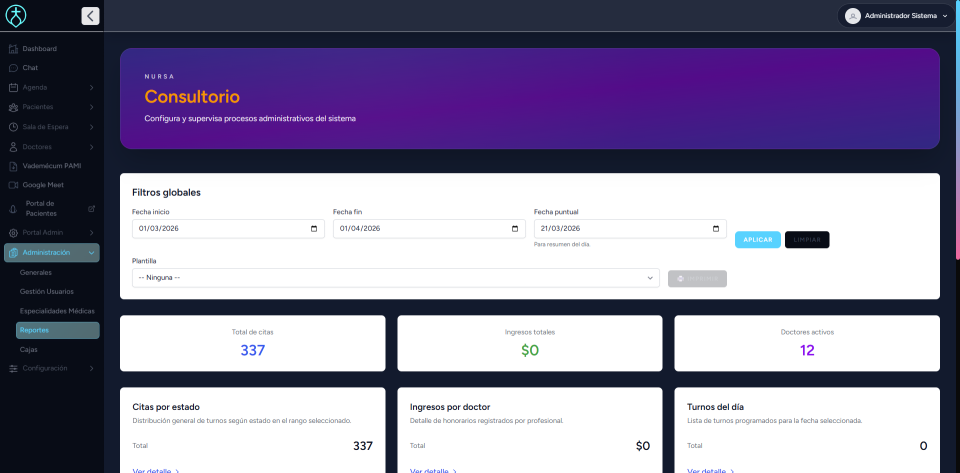960x473 pixels.
Task: Collapse the Administración menu section
Action: tap(91, 253)
